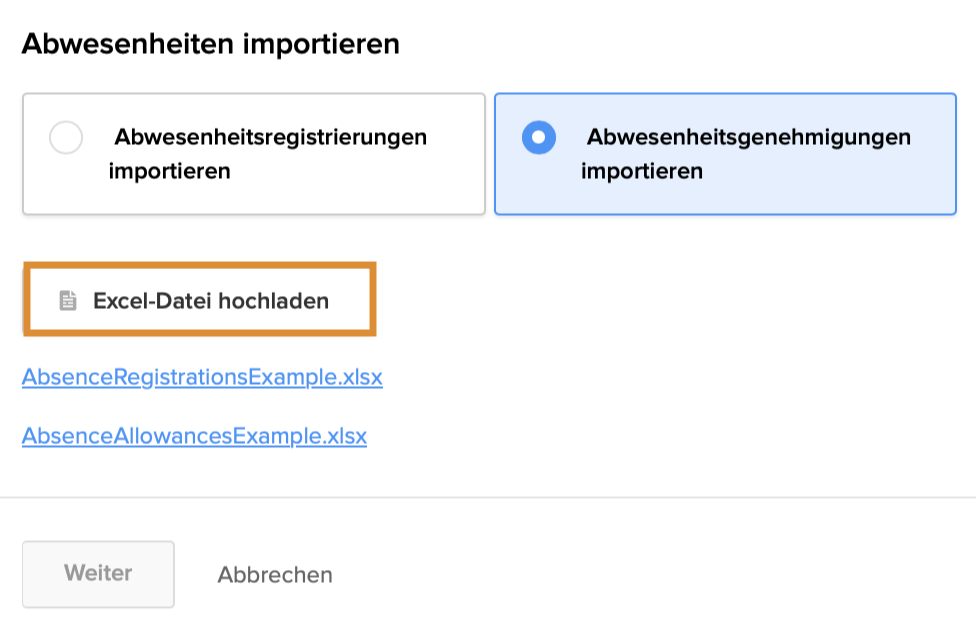The image size is (976, 630).
Task: Click the Abwesenheiten importieren heading
Action: (x=210, y=44)
